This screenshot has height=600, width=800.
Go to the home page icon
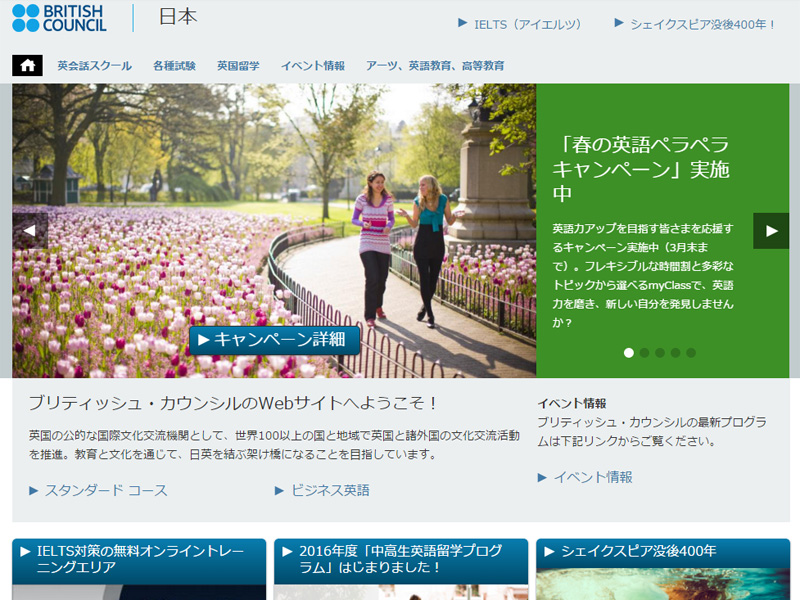pyautogui.click(x=28, y=65)
